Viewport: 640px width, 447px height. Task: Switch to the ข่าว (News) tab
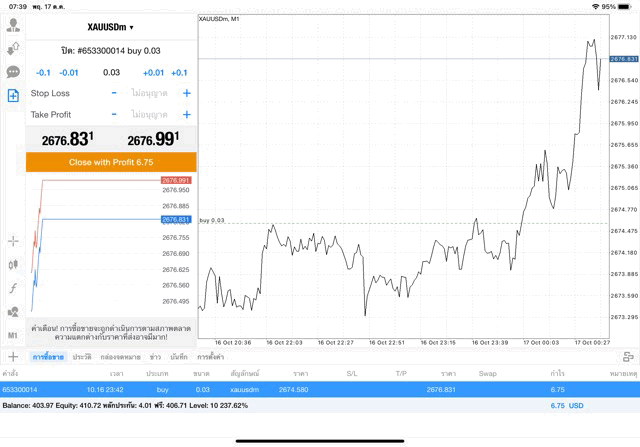(156, 356)
